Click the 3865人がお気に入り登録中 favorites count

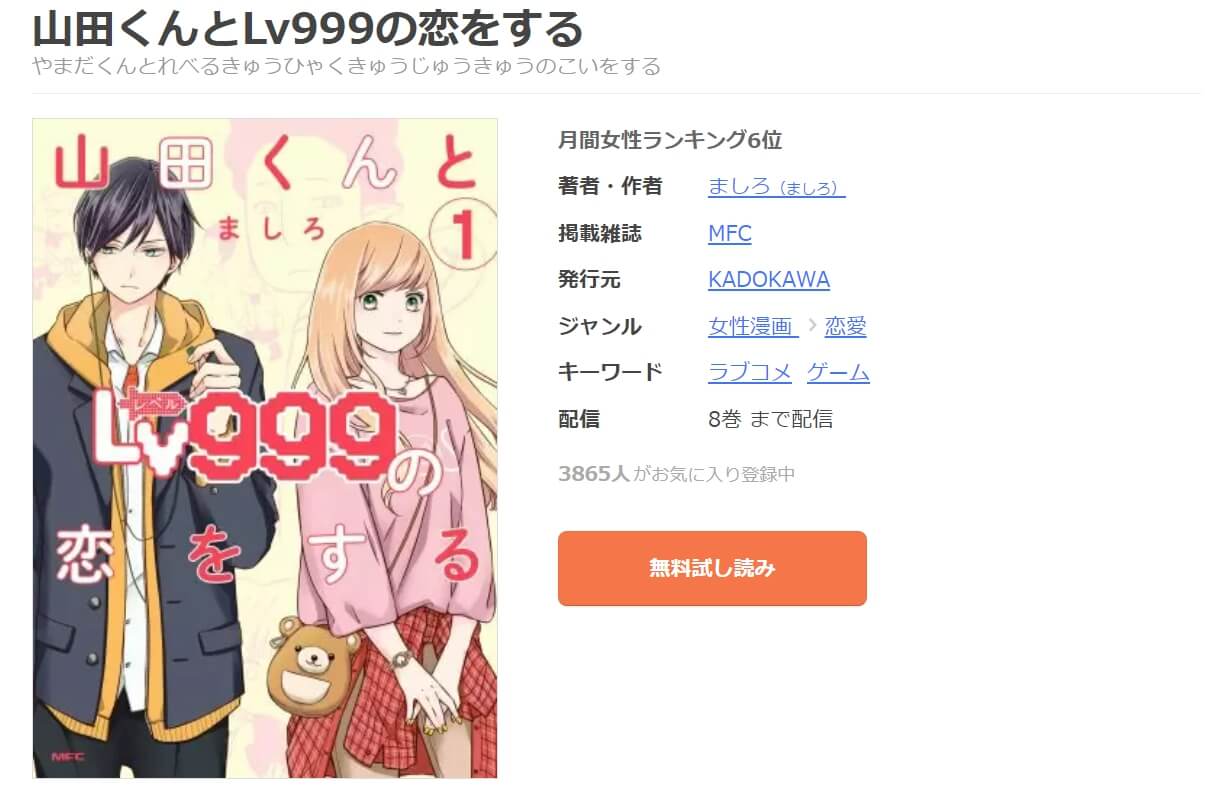tap(676, 474)
